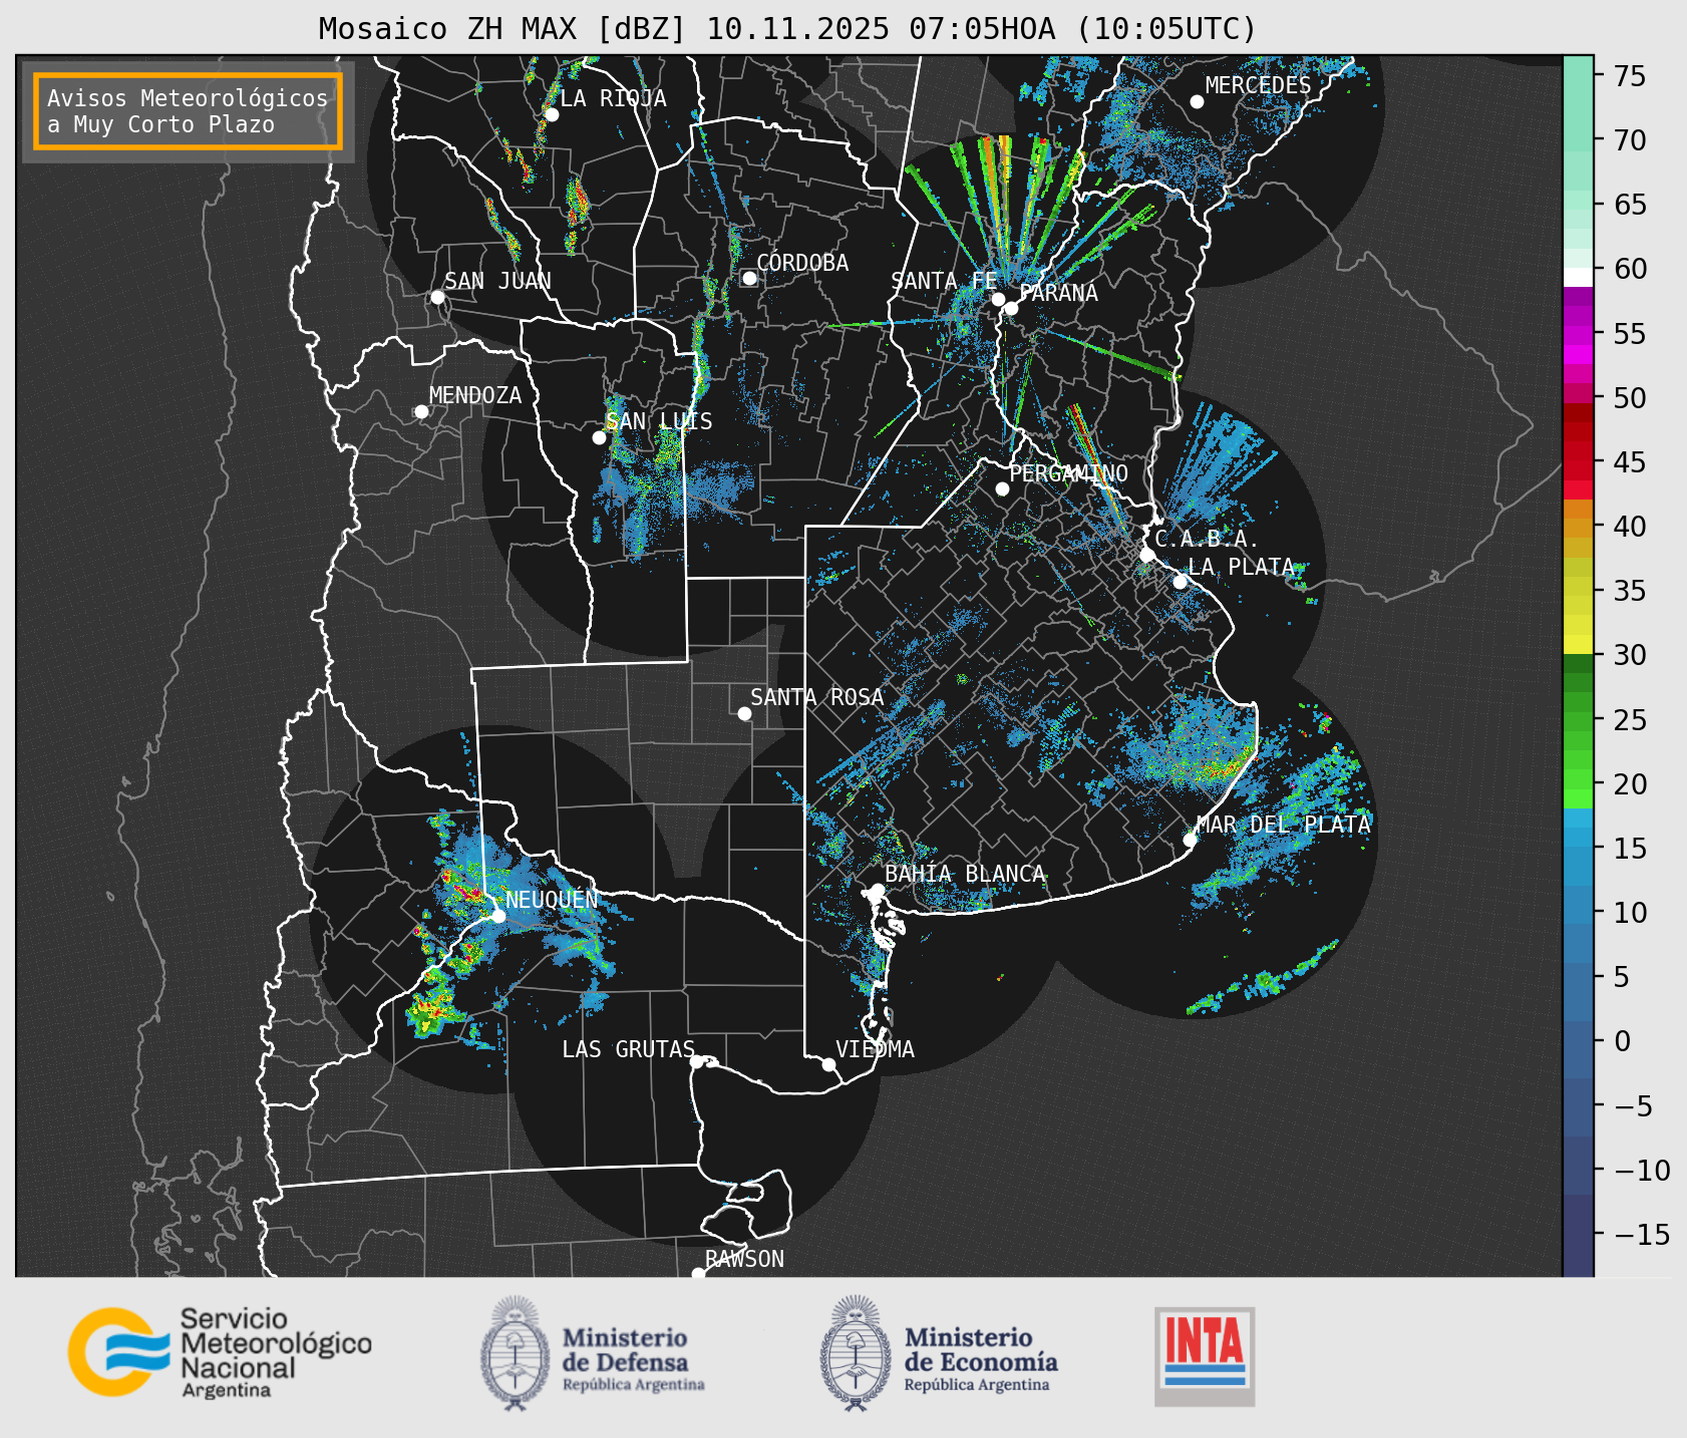
Task: Click the Ministerio de Economía emblem
Action: tap(854, 1354)
